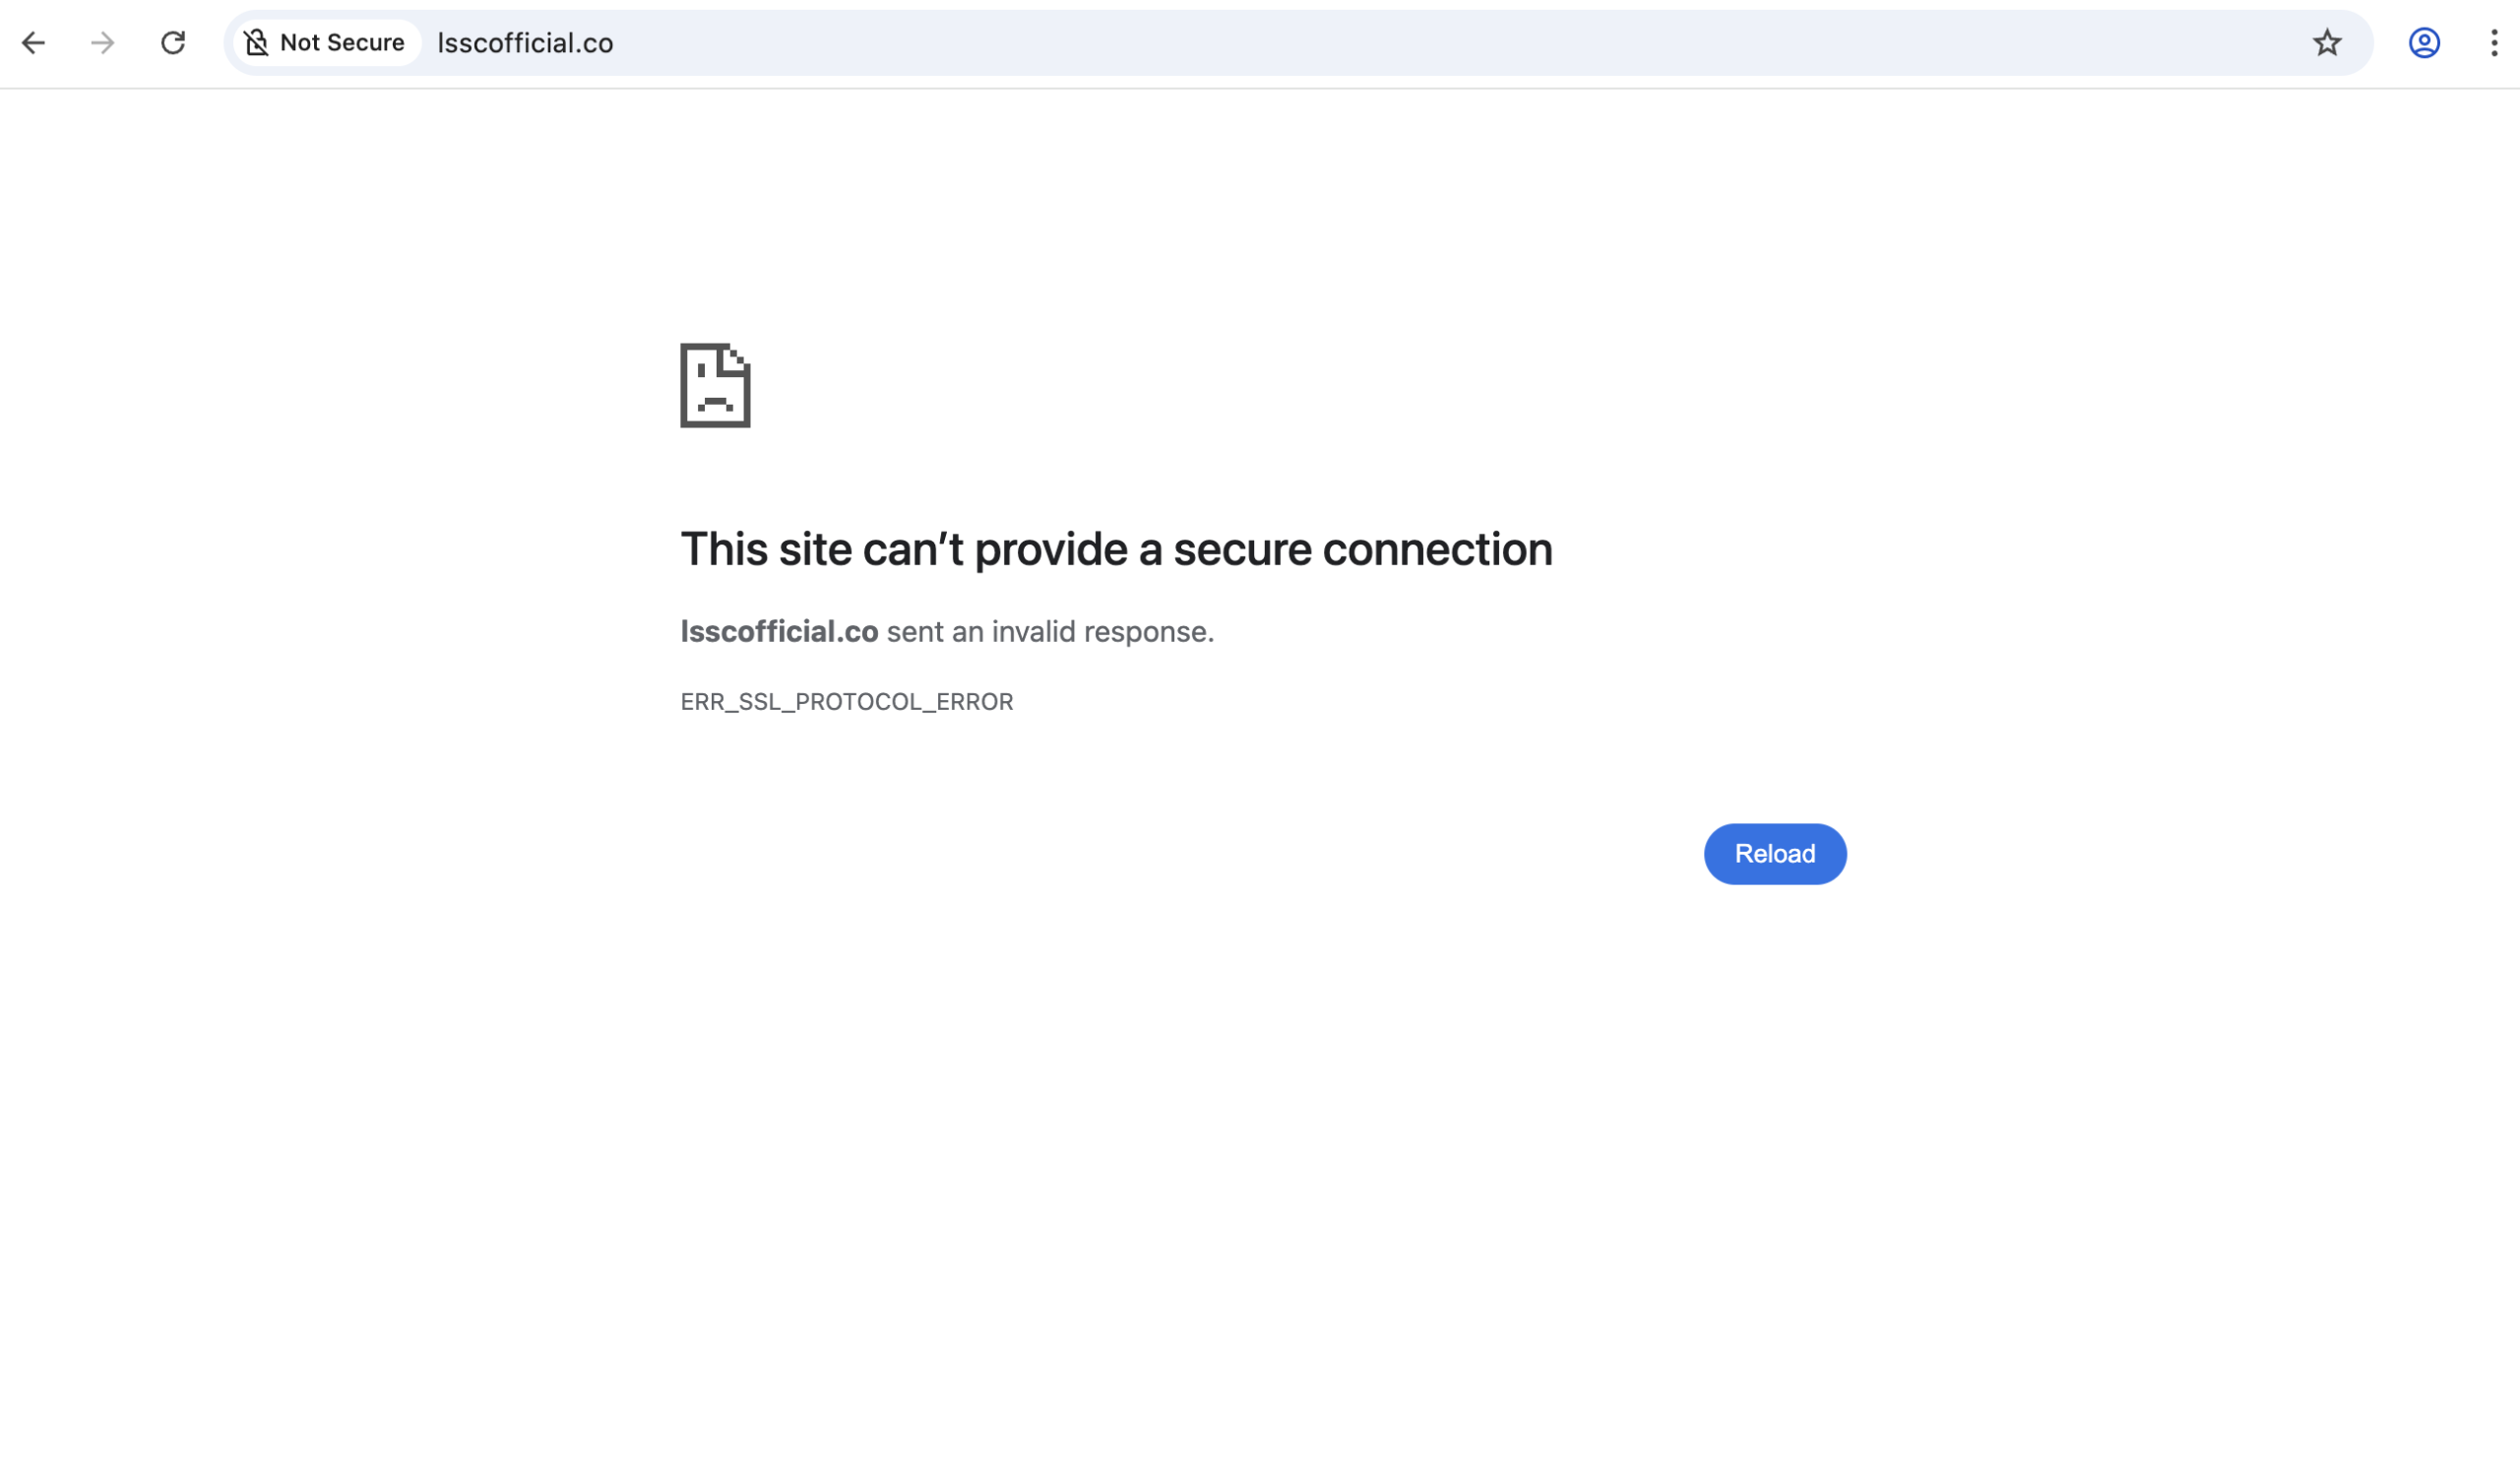The image size is (2520, 1476).
Task: Star this page to bookmark it
Action: click(2327, 43)
